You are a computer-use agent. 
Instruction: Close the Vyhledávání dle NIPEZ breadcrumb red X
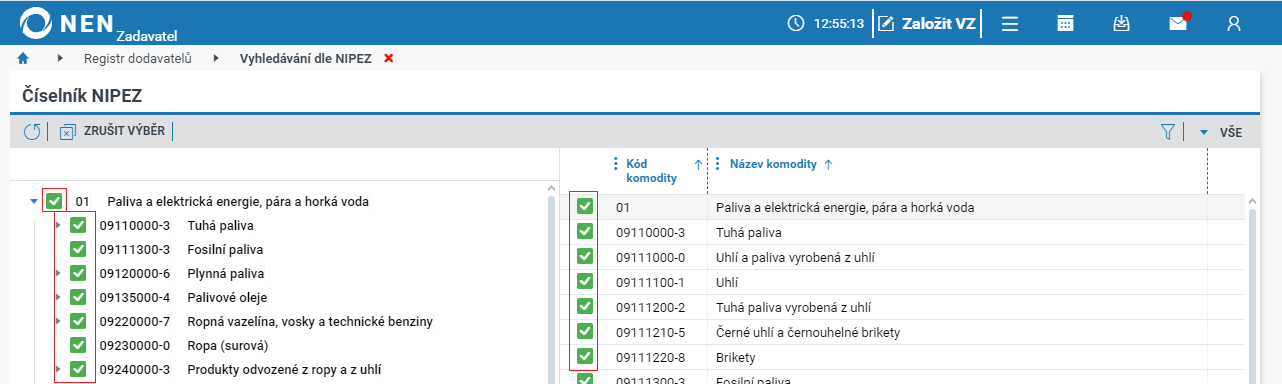point(389,58)
